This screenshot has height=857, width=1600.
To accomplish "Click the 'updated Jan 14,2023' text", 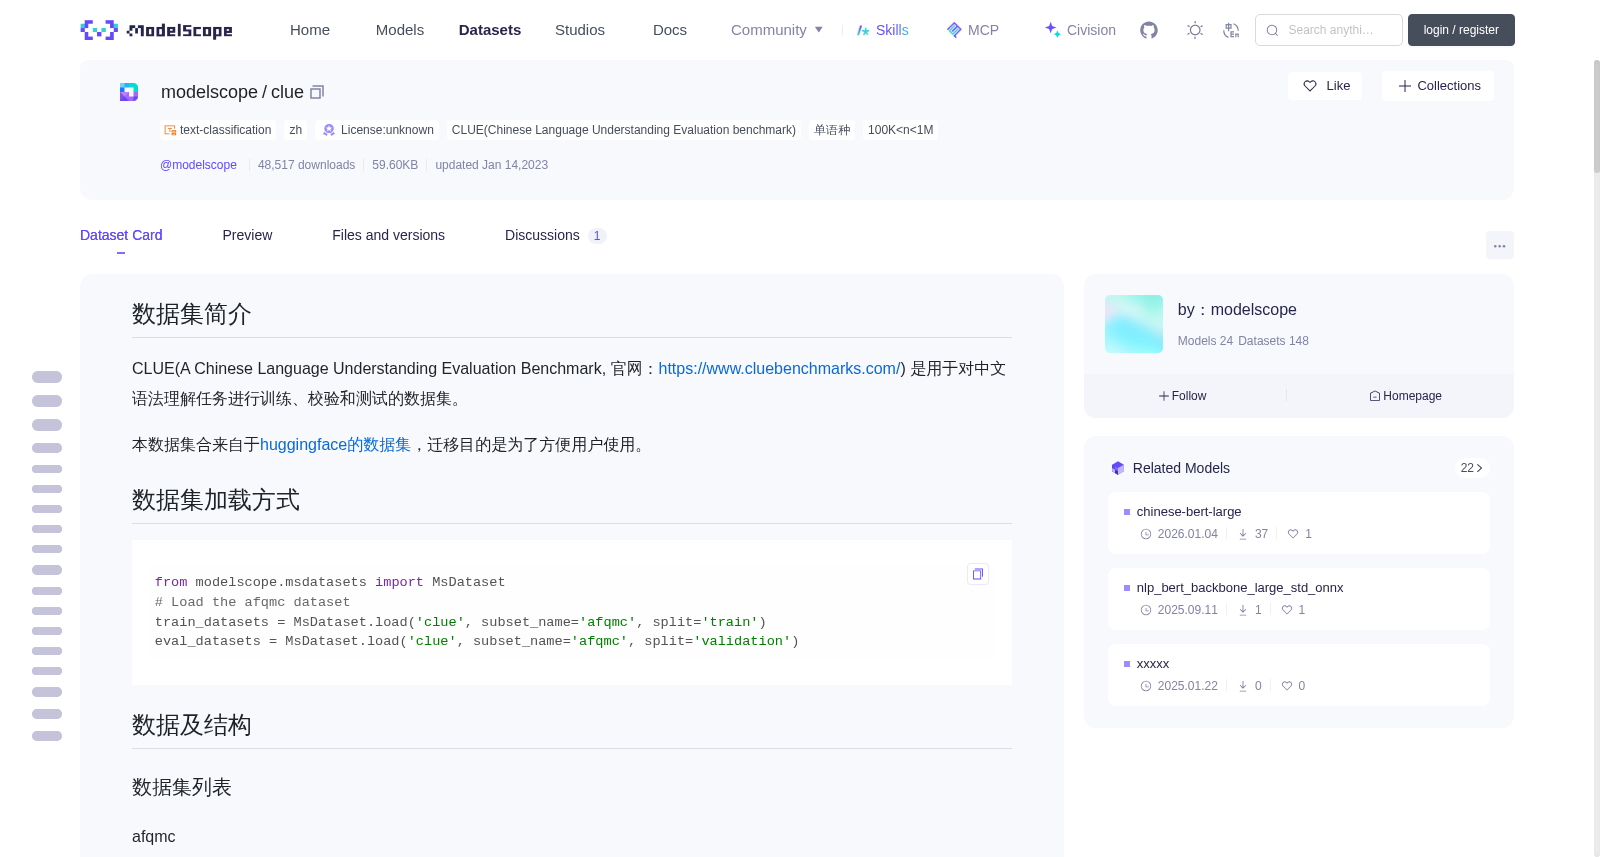I will point(492,165).
